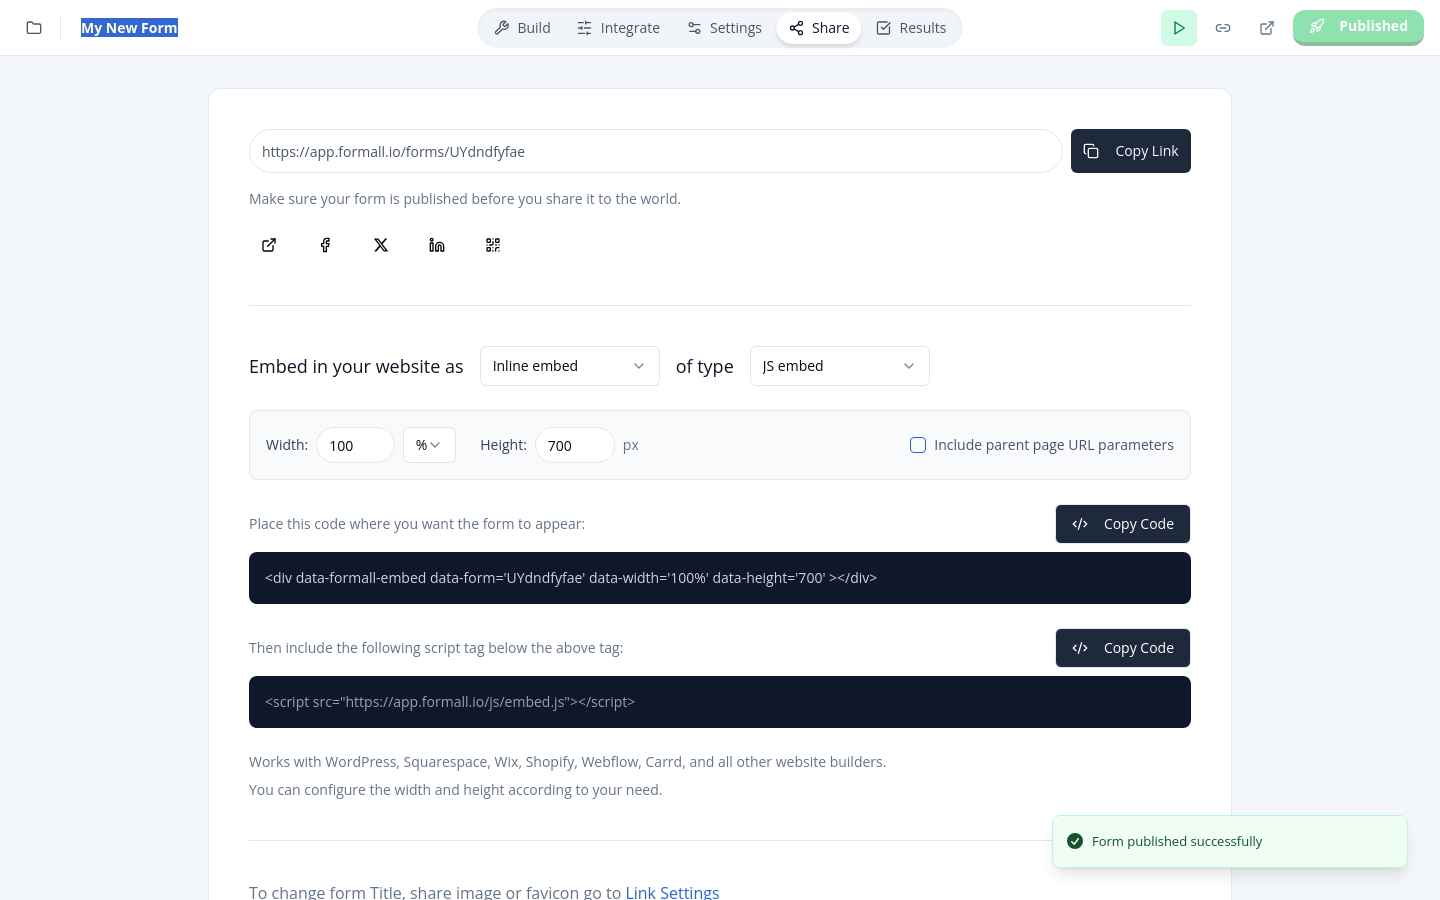Copy the form link with Copy Link
The image size is (1440, 900).
point(1131,151)
